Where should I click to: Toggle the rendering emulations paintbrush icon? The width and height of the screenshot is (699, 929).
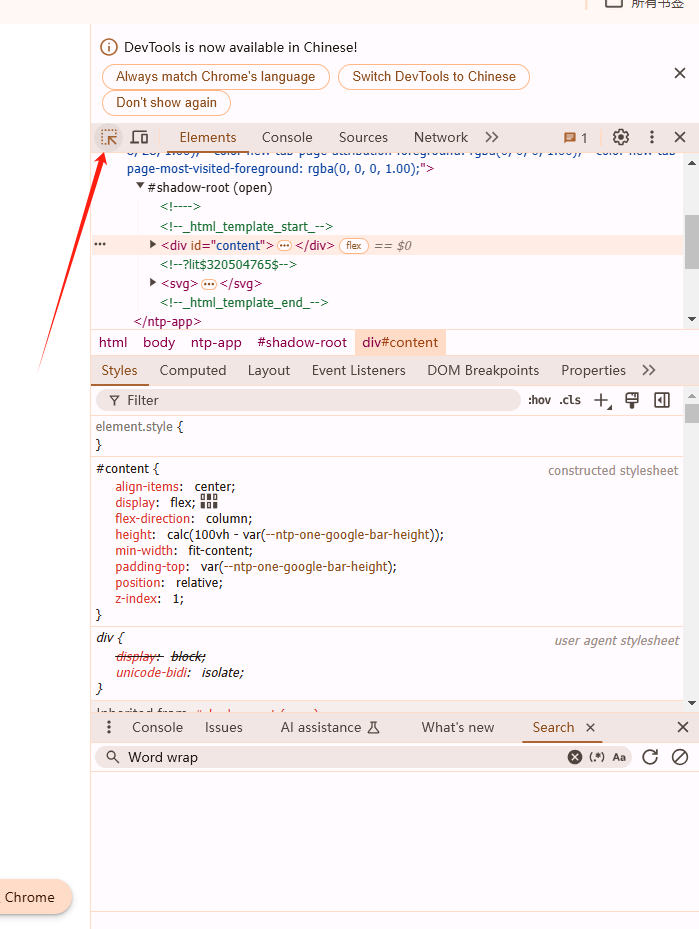[632, 401]
